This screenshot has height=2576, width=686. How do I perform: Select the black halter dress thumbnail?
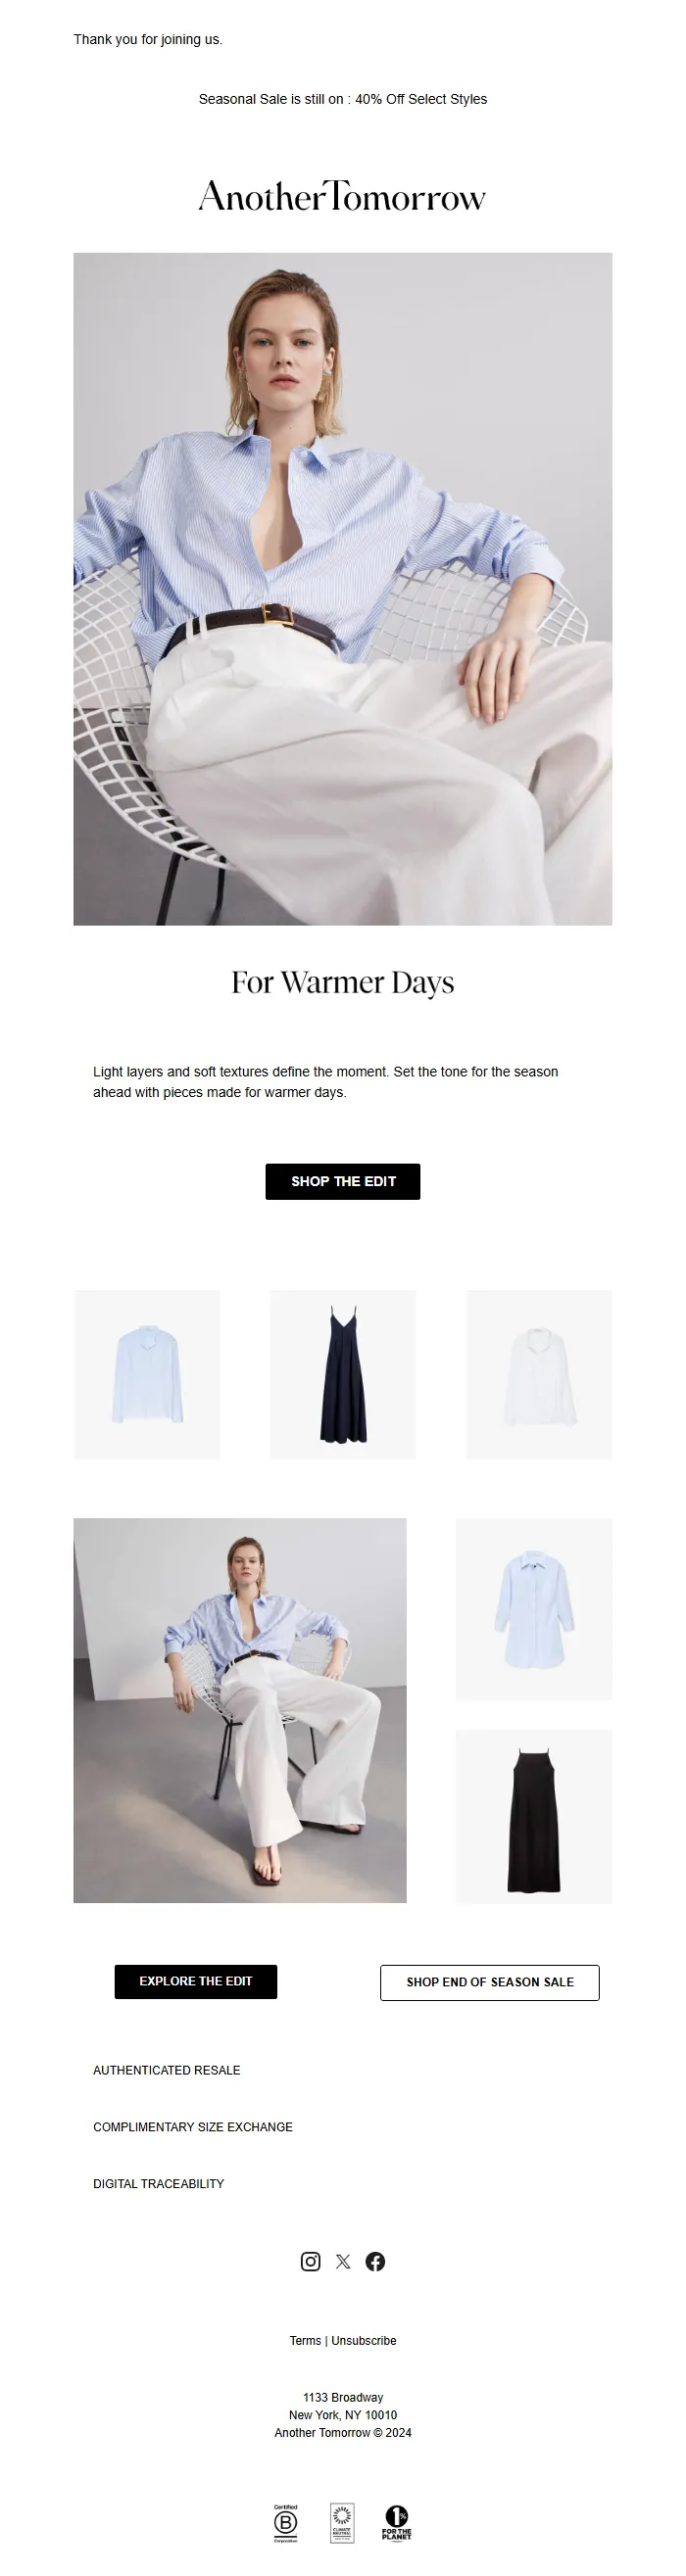534,1817
